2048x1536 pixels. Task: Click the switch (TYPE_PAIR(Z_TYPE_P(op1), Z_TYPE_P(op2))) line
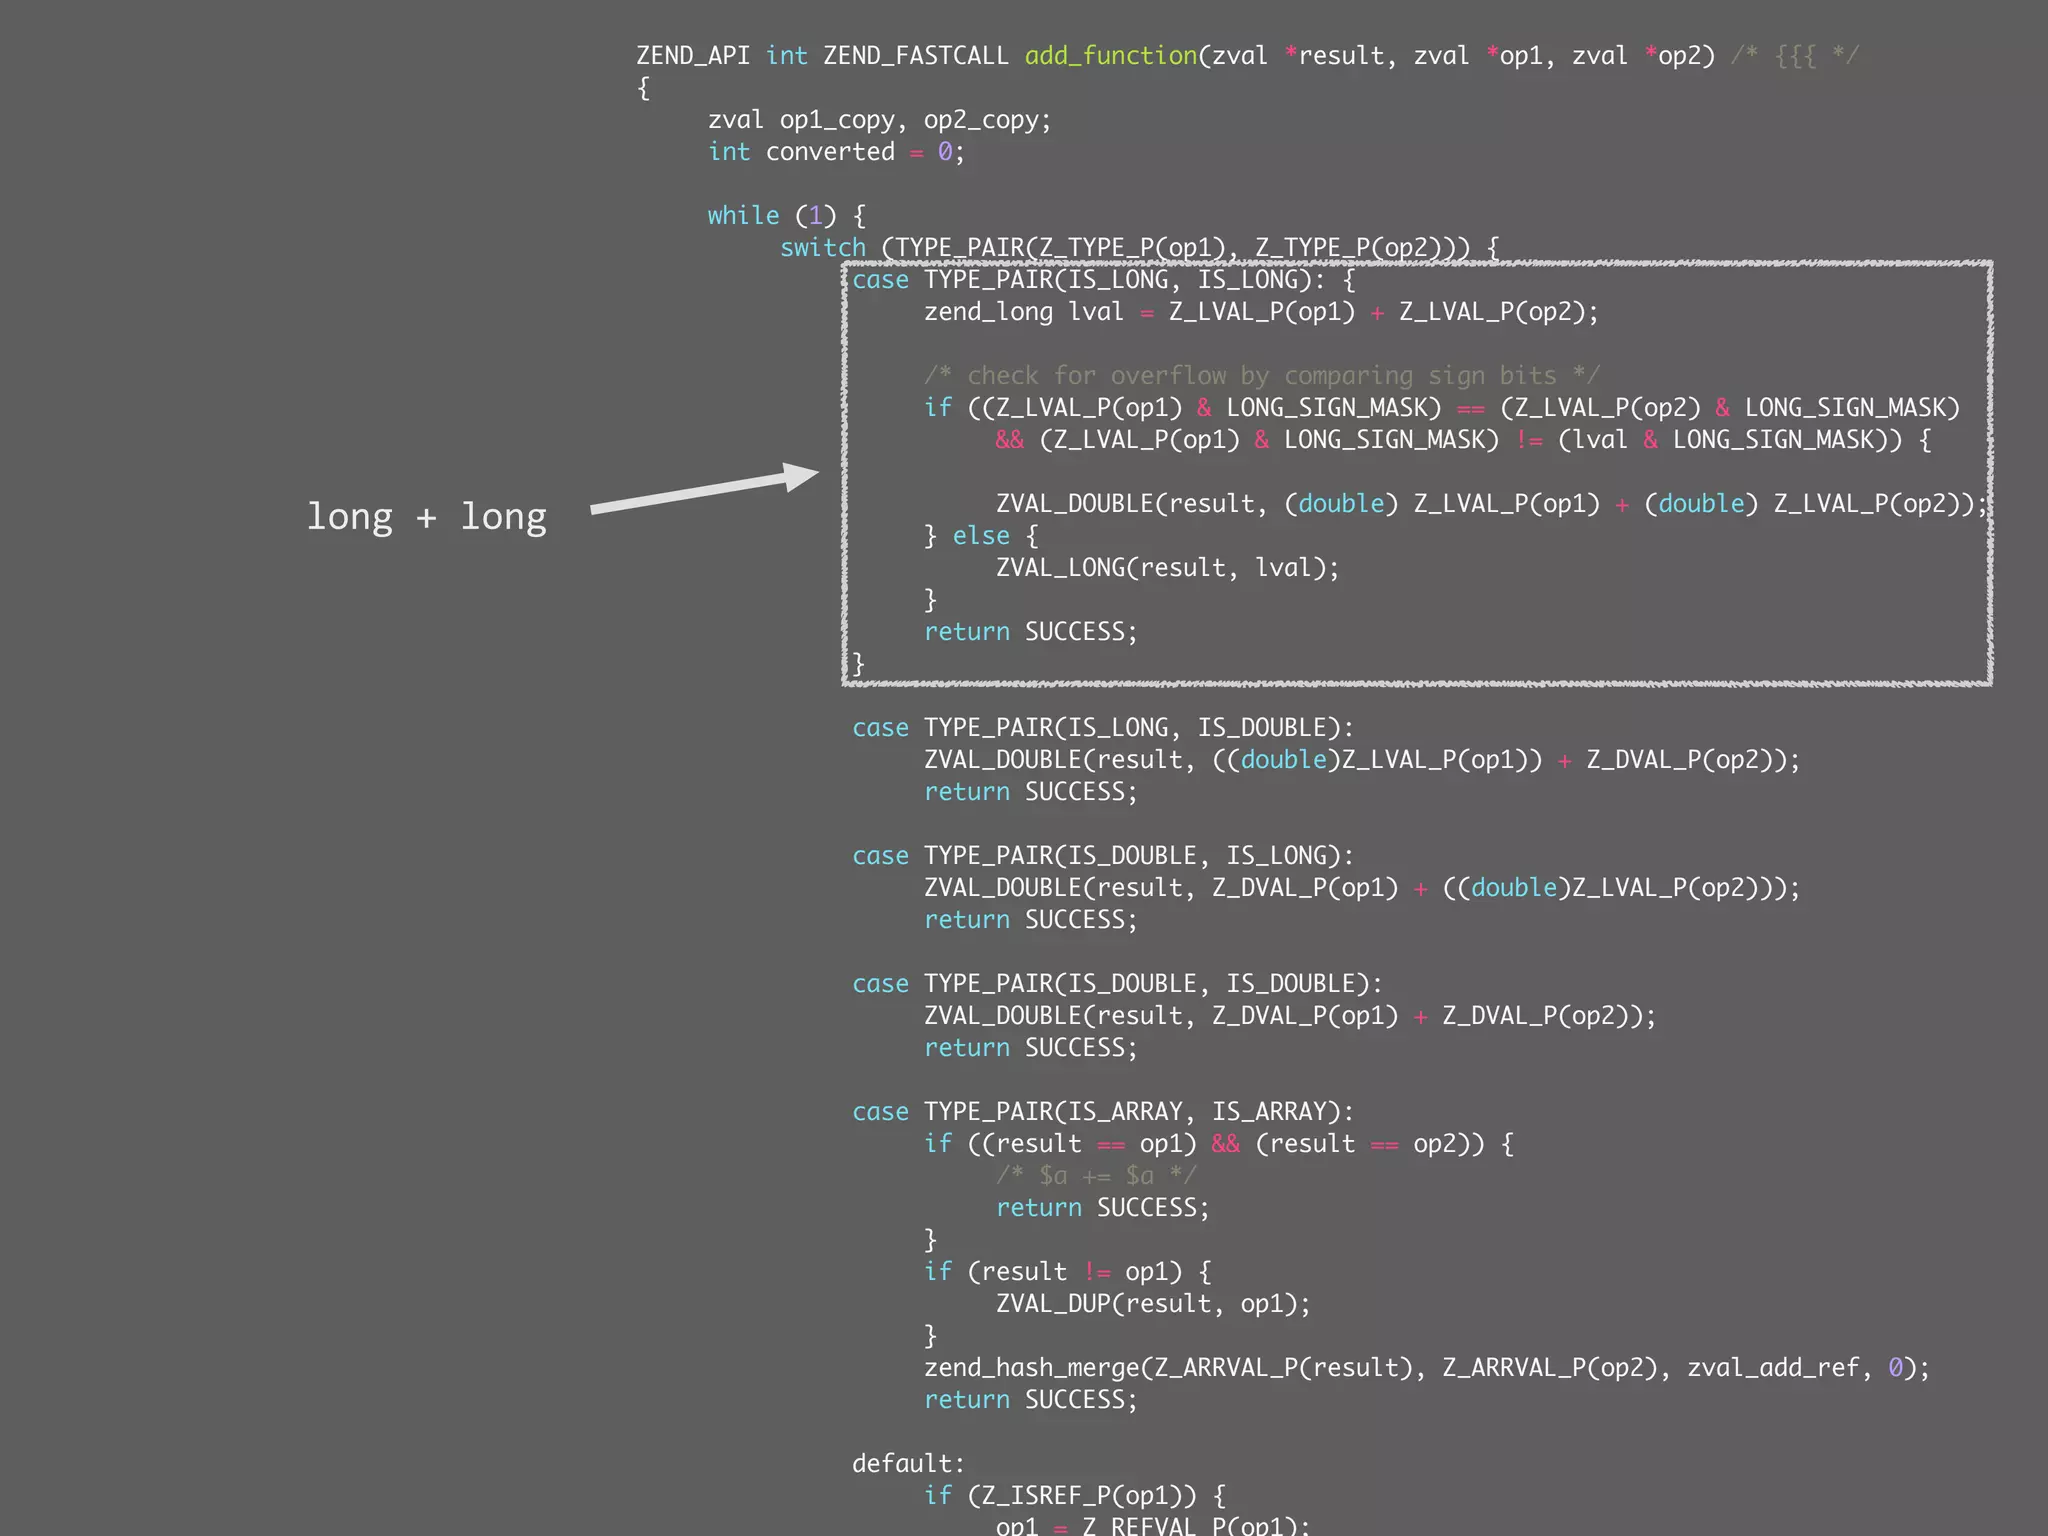point(1140,247)
